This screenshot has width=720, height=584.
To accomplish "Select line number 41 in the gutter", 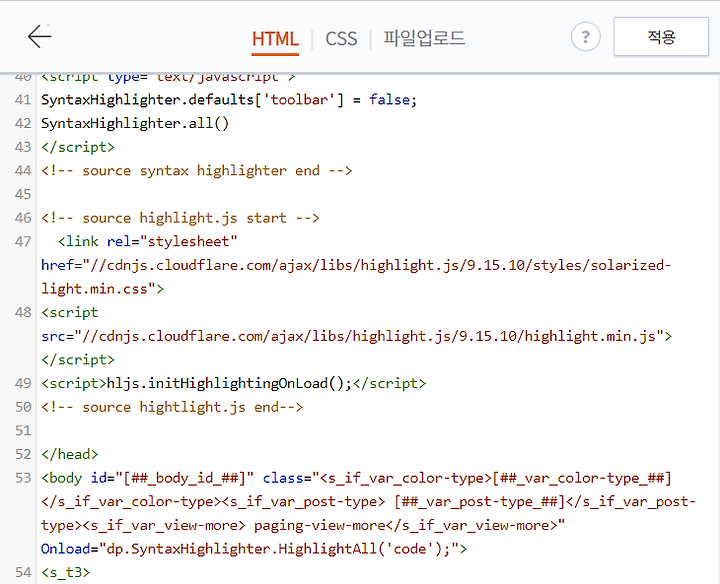I will coord(23,100).
